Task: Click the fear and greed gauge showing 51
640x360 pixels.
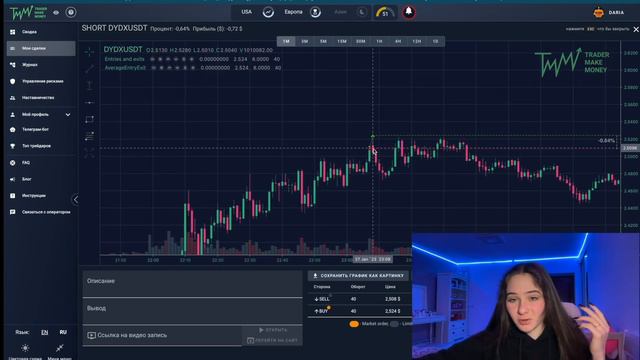Action: point(385,13)
